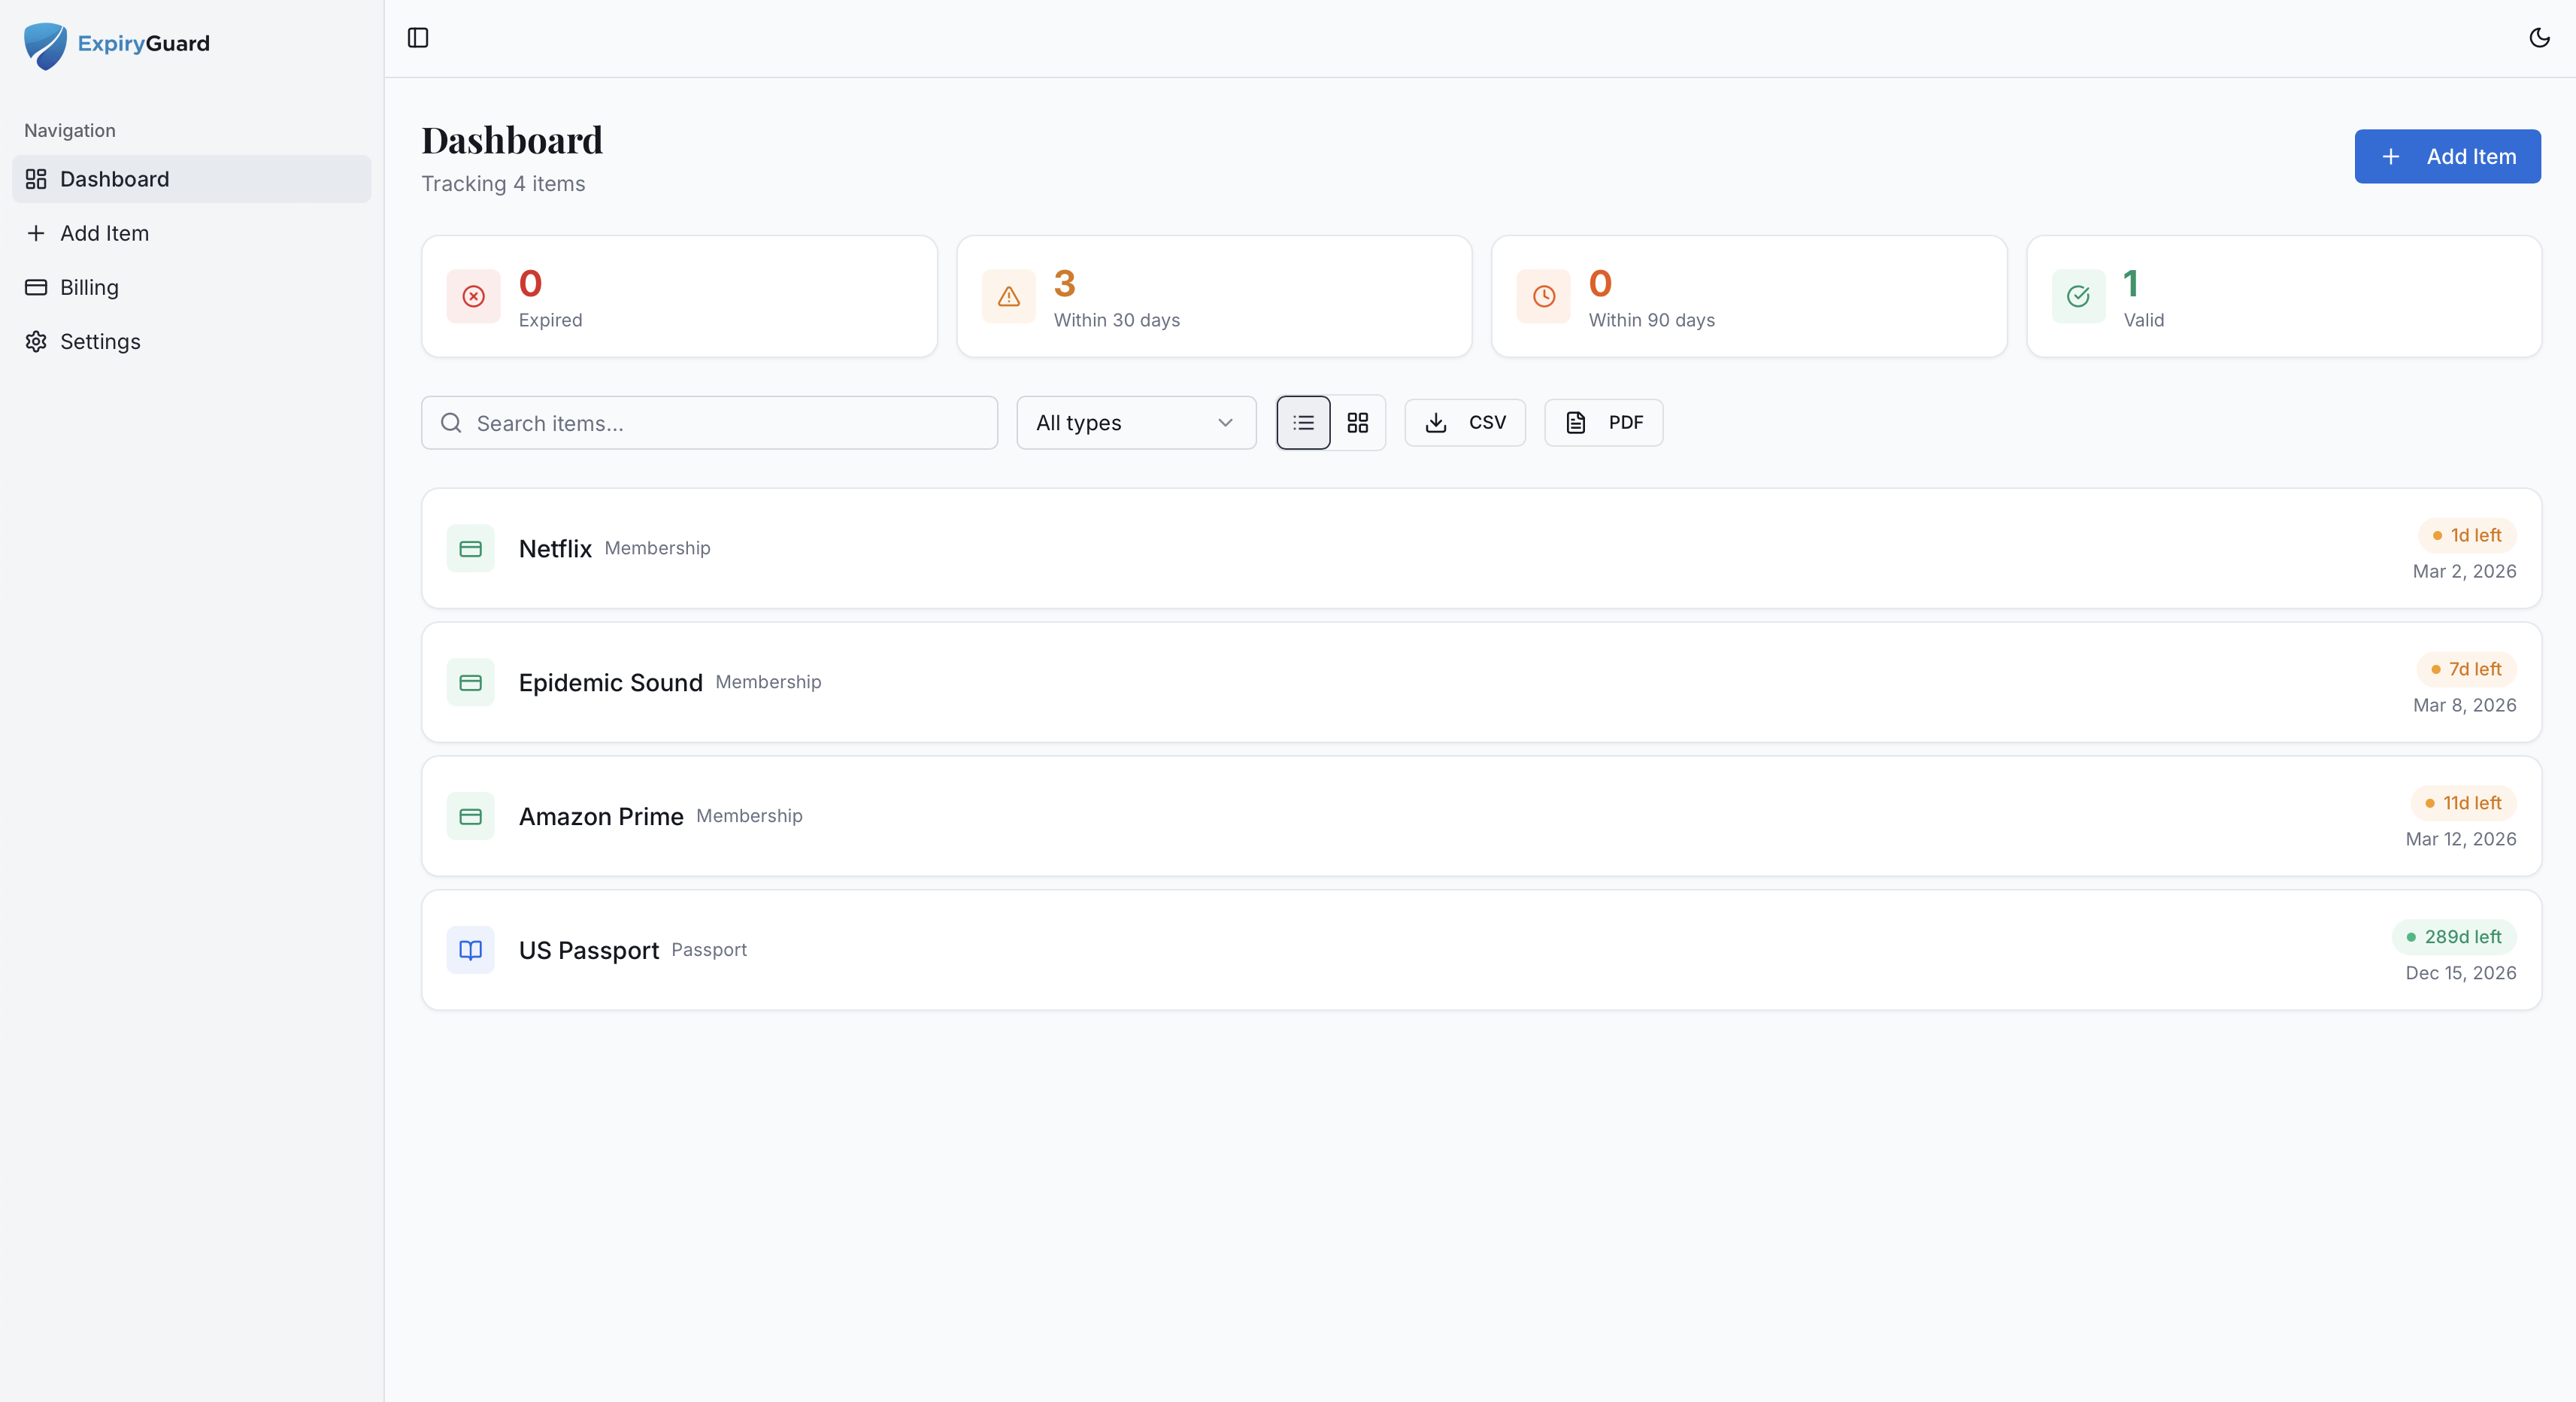Viewport: 2576px width, 1402px height.
Task: Switch to list view layout
Action: tap(1302, 422)
